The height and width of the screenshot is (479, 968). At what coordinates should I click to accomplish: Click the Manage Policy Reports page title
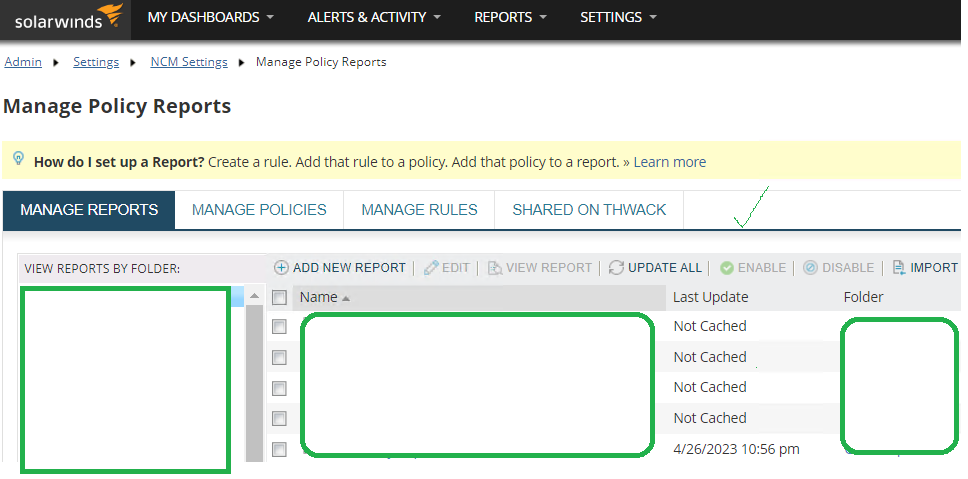pos(117,106)
